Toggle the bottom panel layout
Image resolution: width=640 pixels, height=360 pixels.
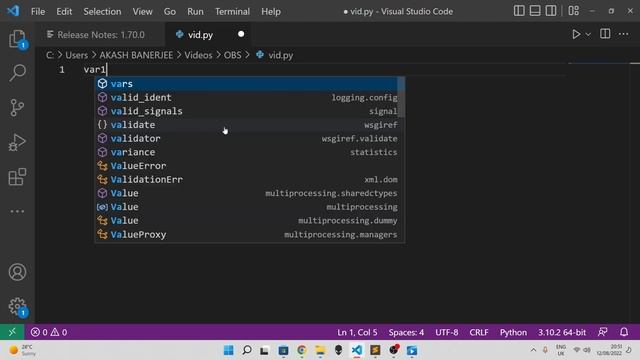[535, 11]
